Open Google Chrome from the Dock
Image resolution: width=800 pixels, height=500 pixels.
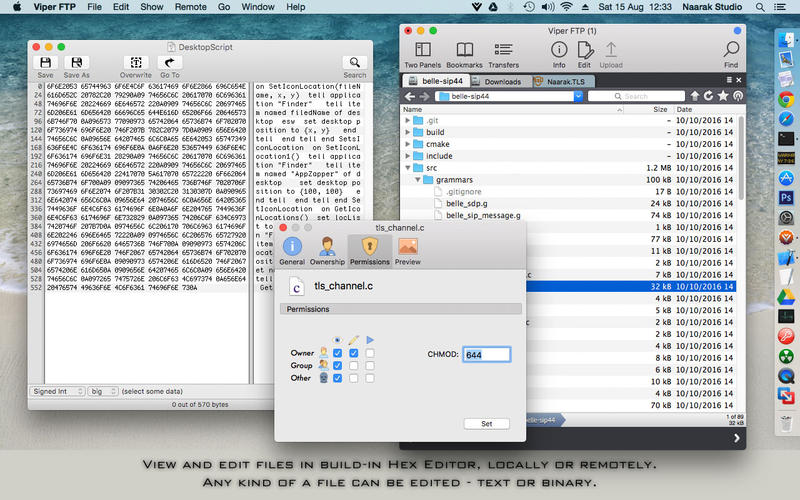[x=786, y=99]
